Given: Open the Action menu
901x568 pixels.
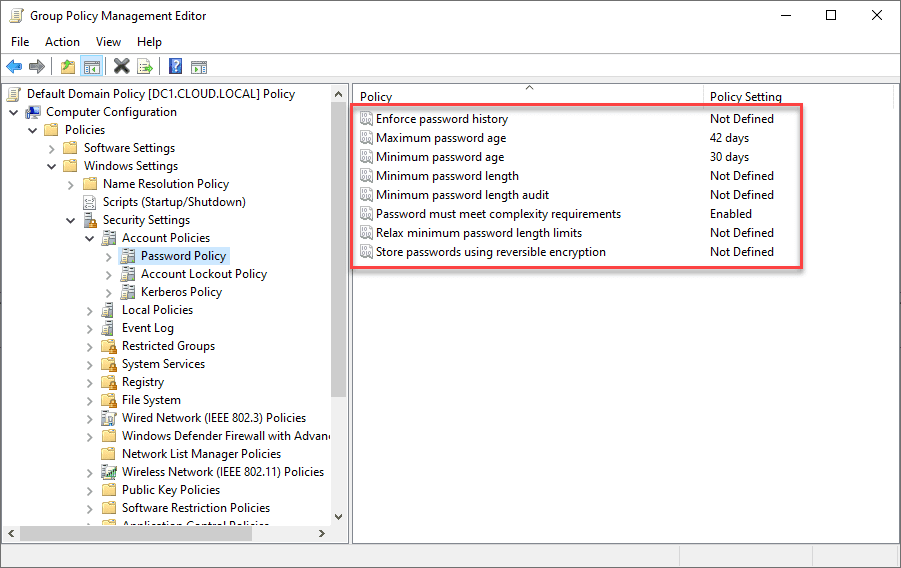Looking at the screenshot, I should coord(62,42).
